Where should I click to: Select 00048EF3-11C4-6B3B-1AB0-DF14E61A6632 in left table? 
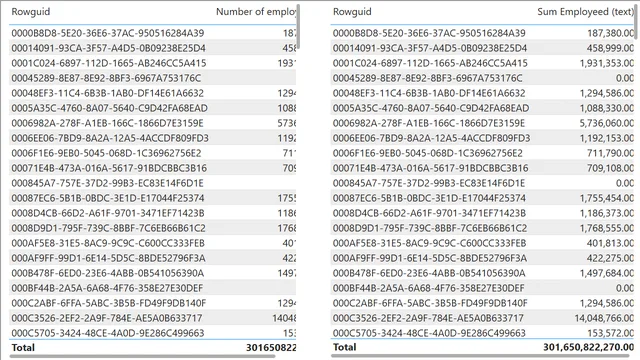coord(107,93)
